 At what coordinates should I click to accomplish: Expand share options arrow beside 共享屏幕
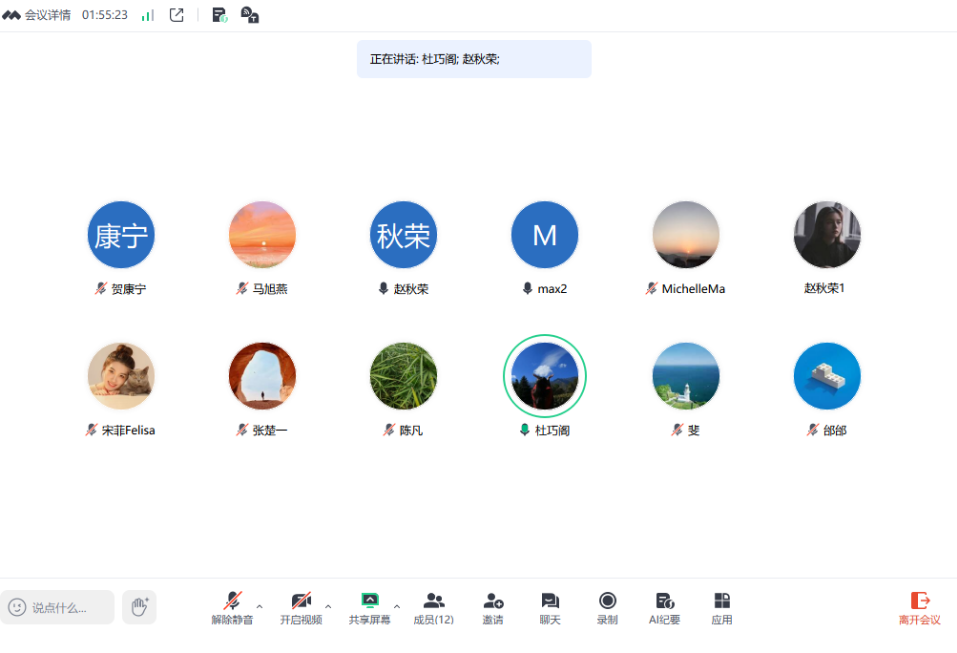click(x=397, y=606)
